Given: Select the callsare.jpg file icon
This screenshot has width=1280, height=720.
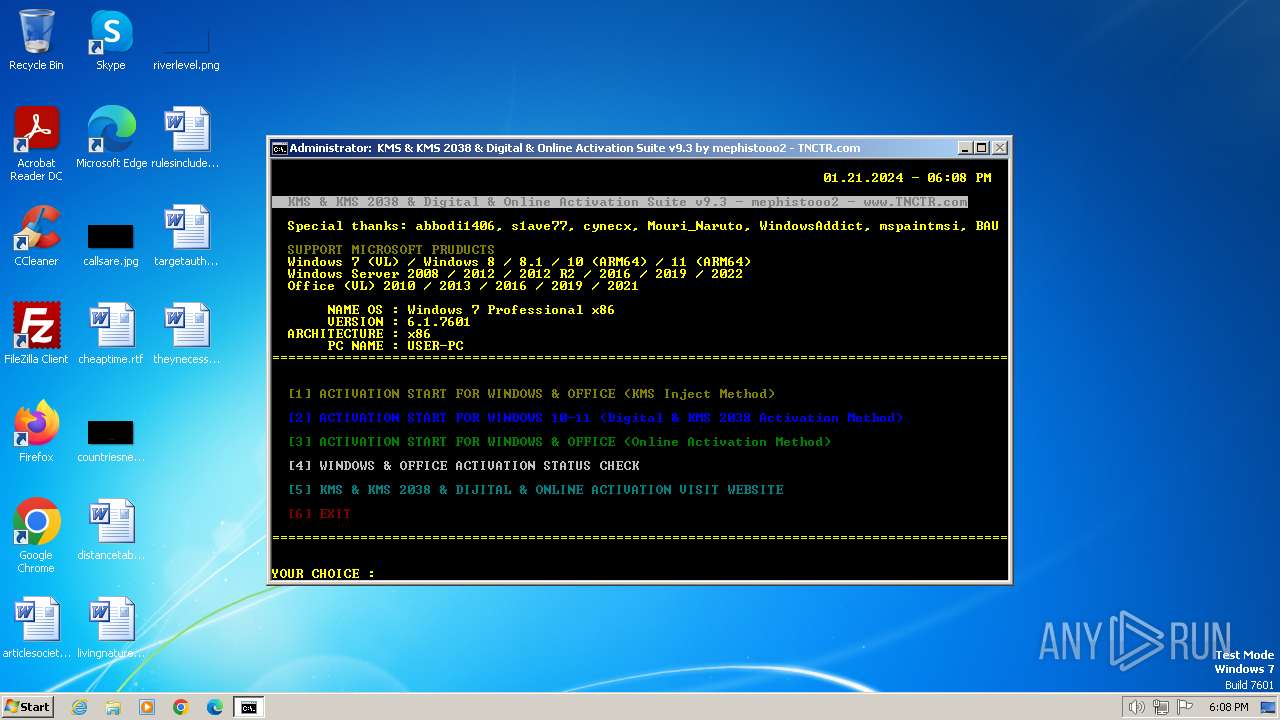Looking at the screenshot, I should pos(111,241).
